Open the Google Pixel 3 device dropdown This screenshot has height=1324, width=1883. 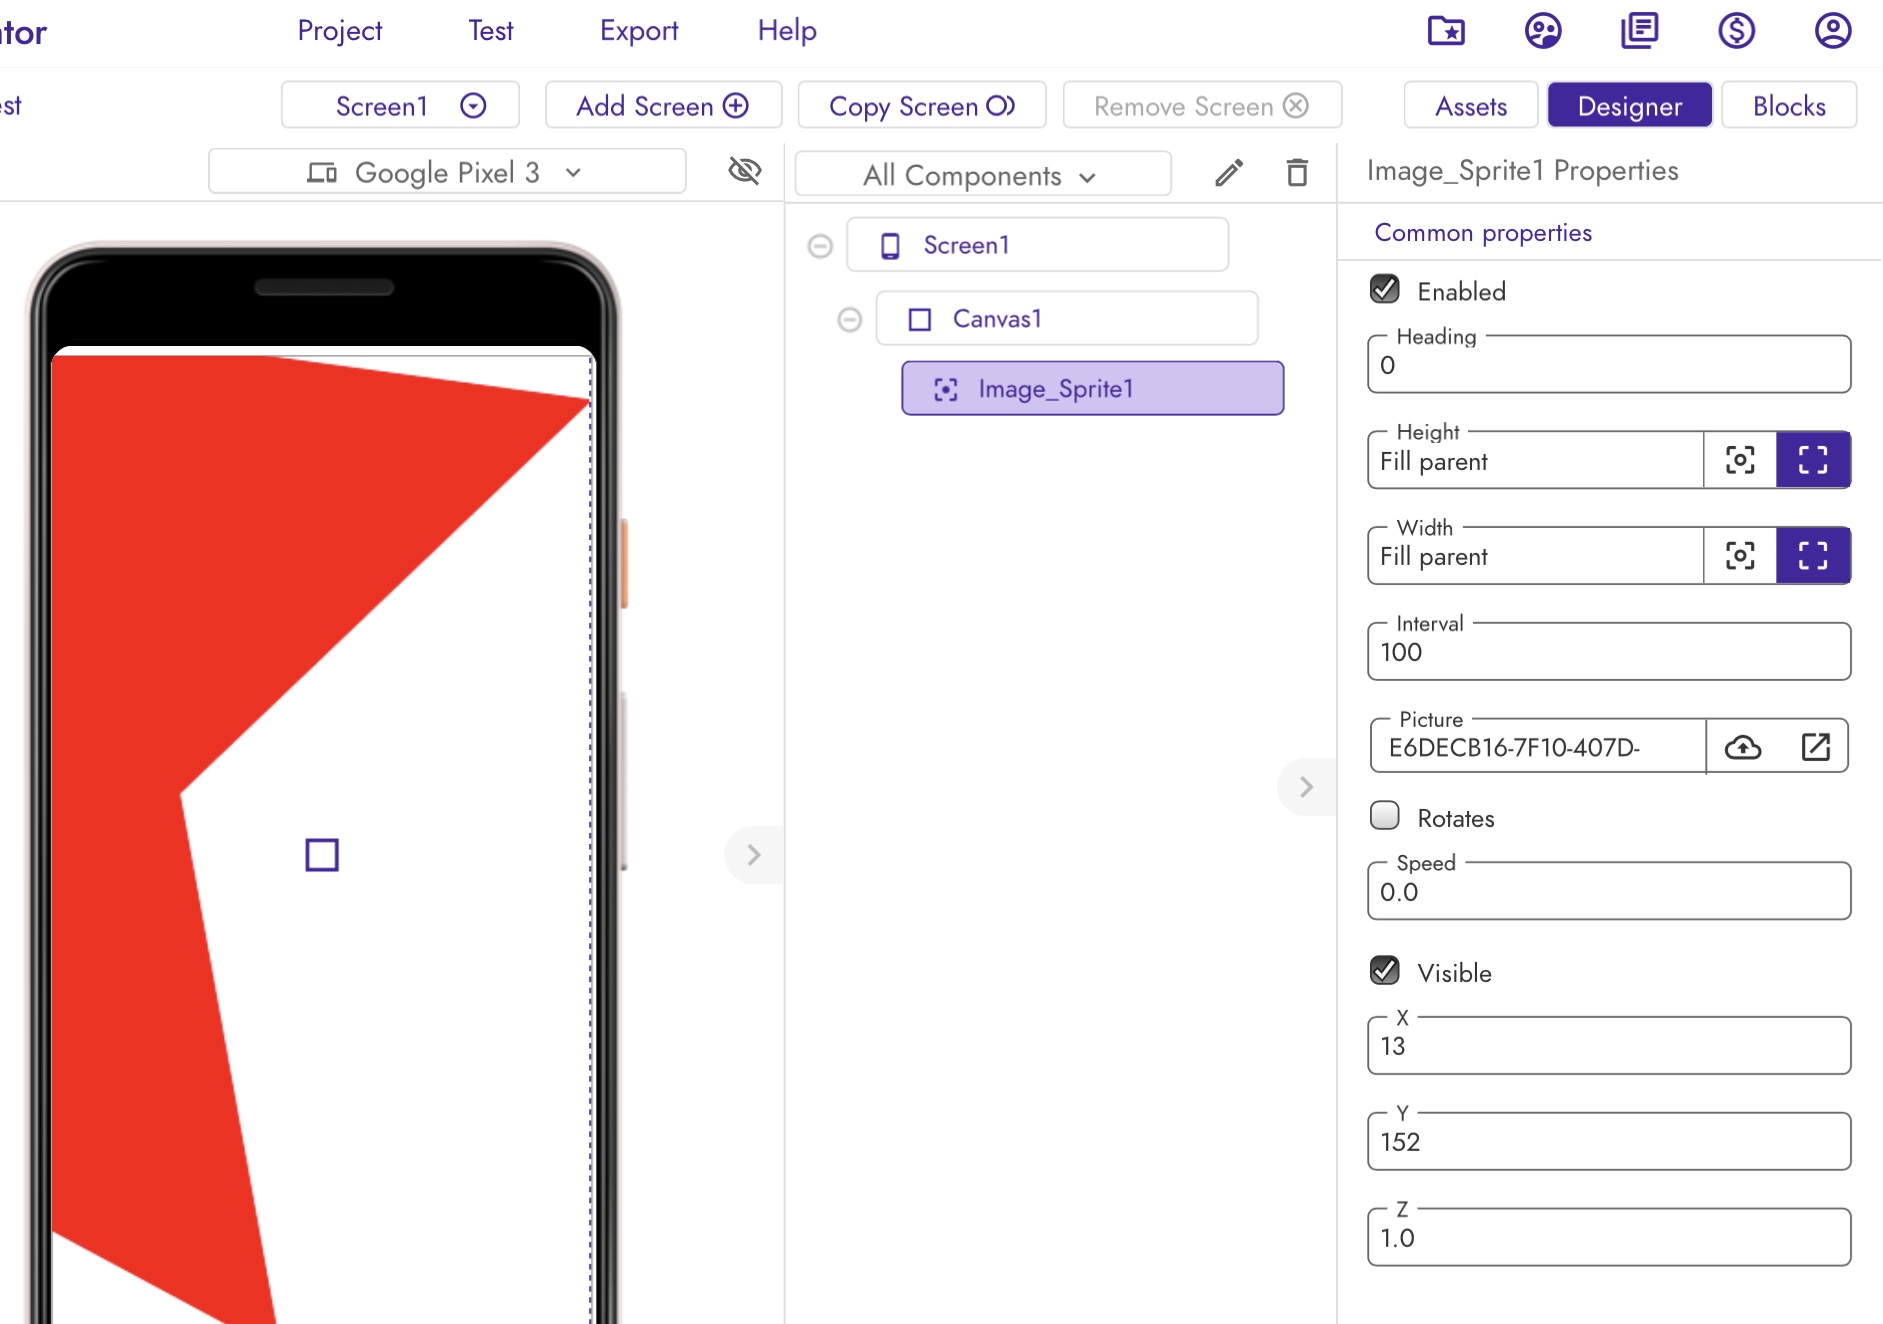[x=447, y=172]
